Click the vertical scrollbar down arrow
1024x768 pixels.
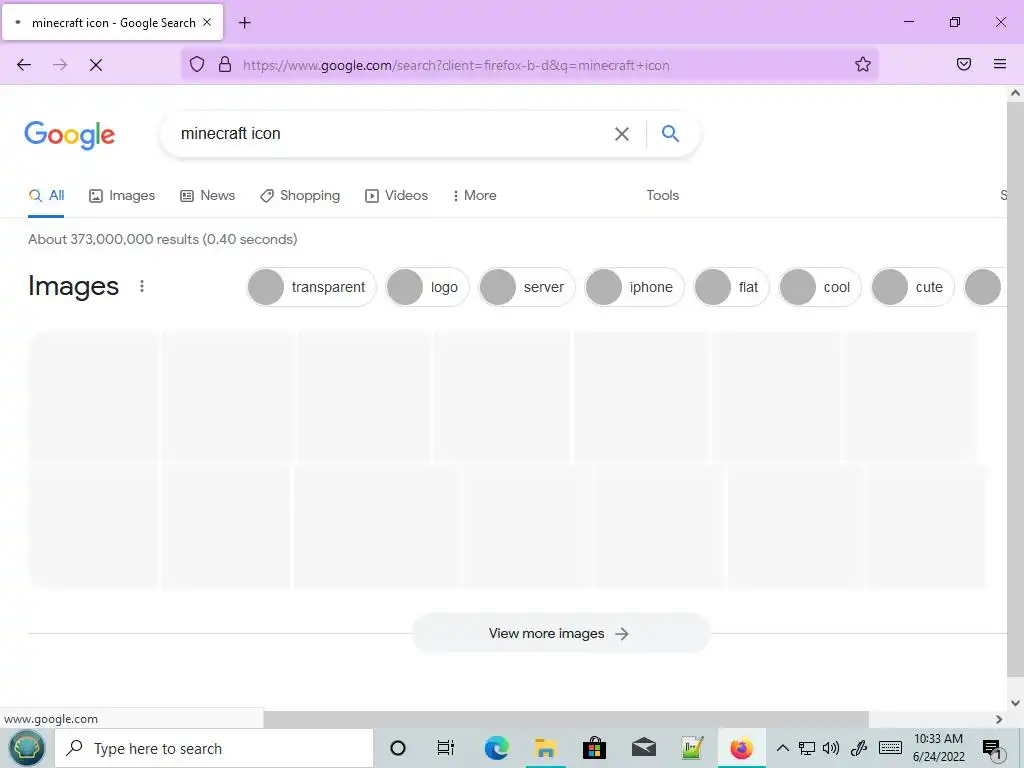point(1015,703)
